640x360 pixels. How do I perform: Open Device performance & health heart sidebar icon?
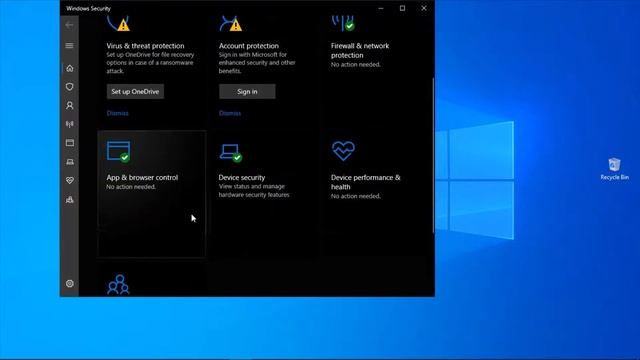pyautogui.click(x=70, y=180)
